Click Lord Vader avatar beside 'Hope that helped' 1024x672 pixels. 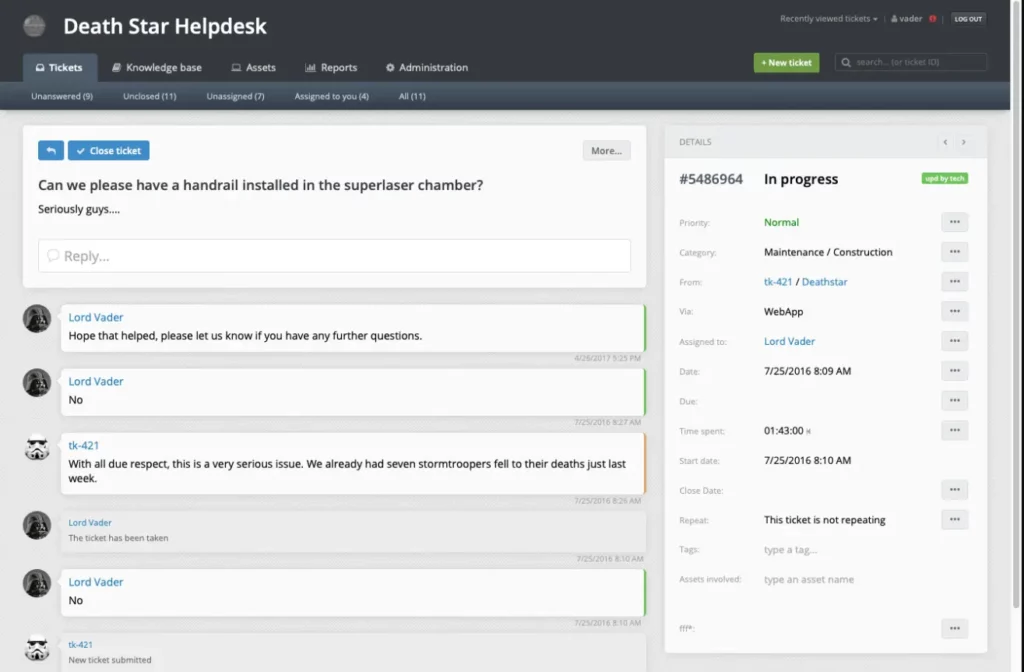pyautogui.click(x=37, y=319)
